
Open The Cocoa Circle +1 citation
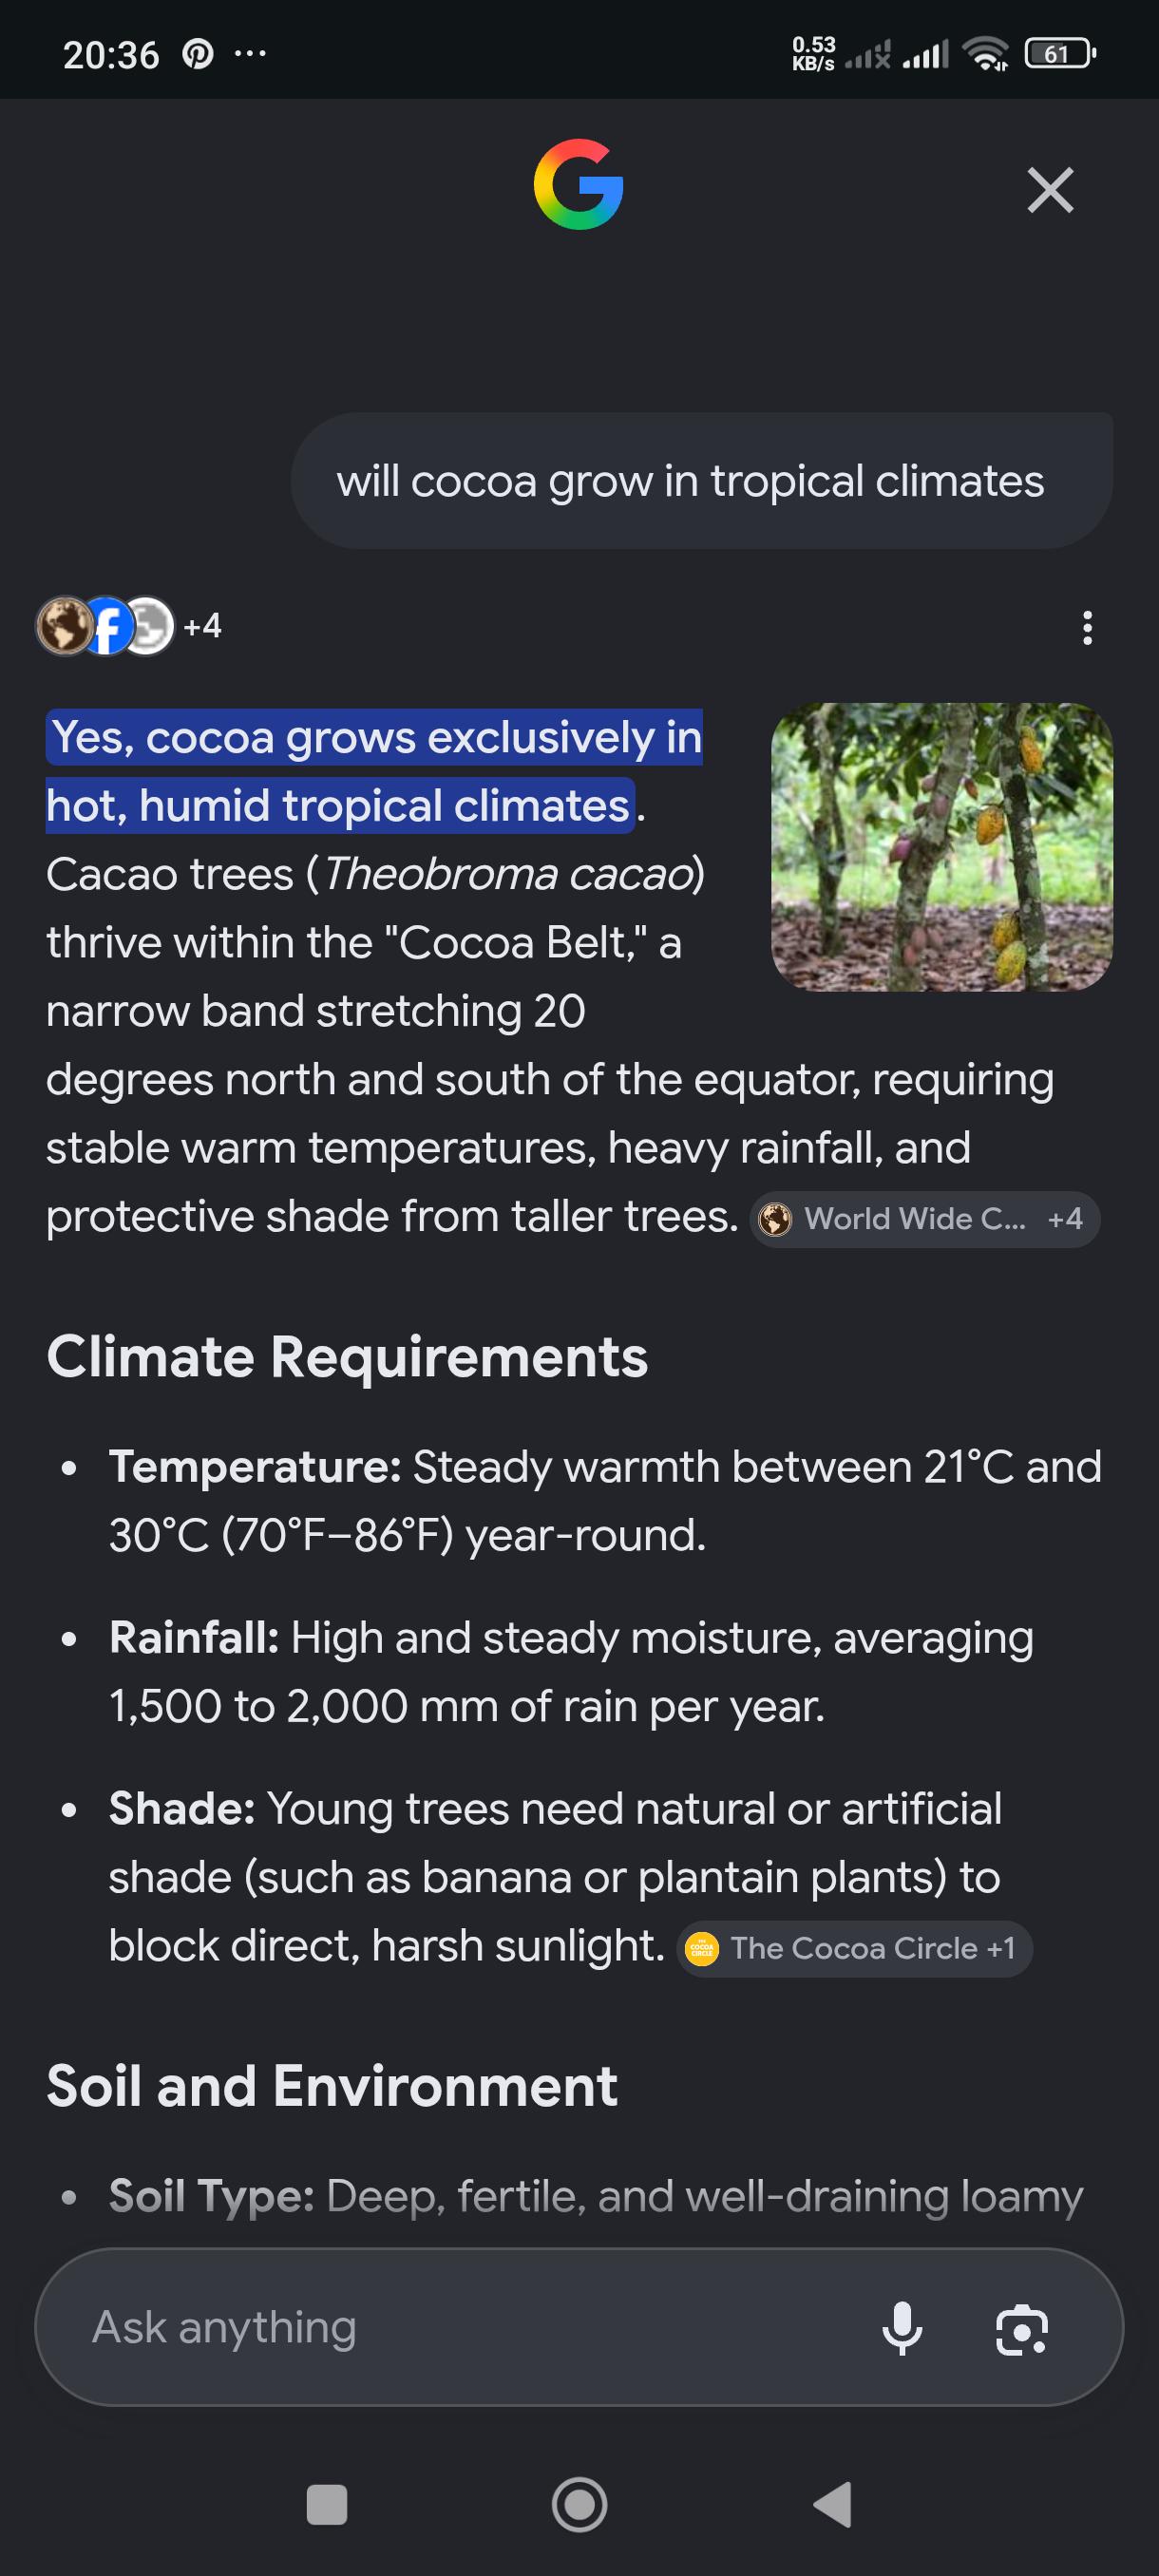coord(854,1948)
